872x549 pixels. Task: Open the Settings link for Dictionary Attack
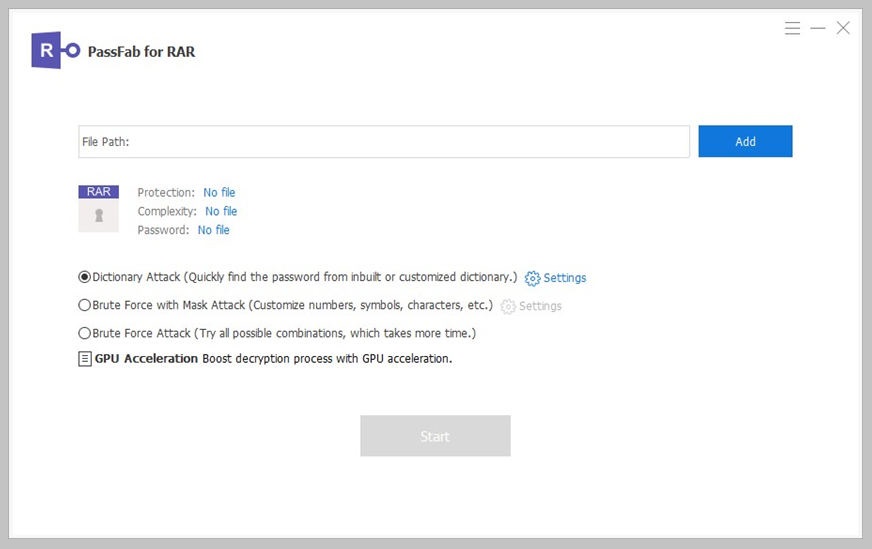point(564,278)
